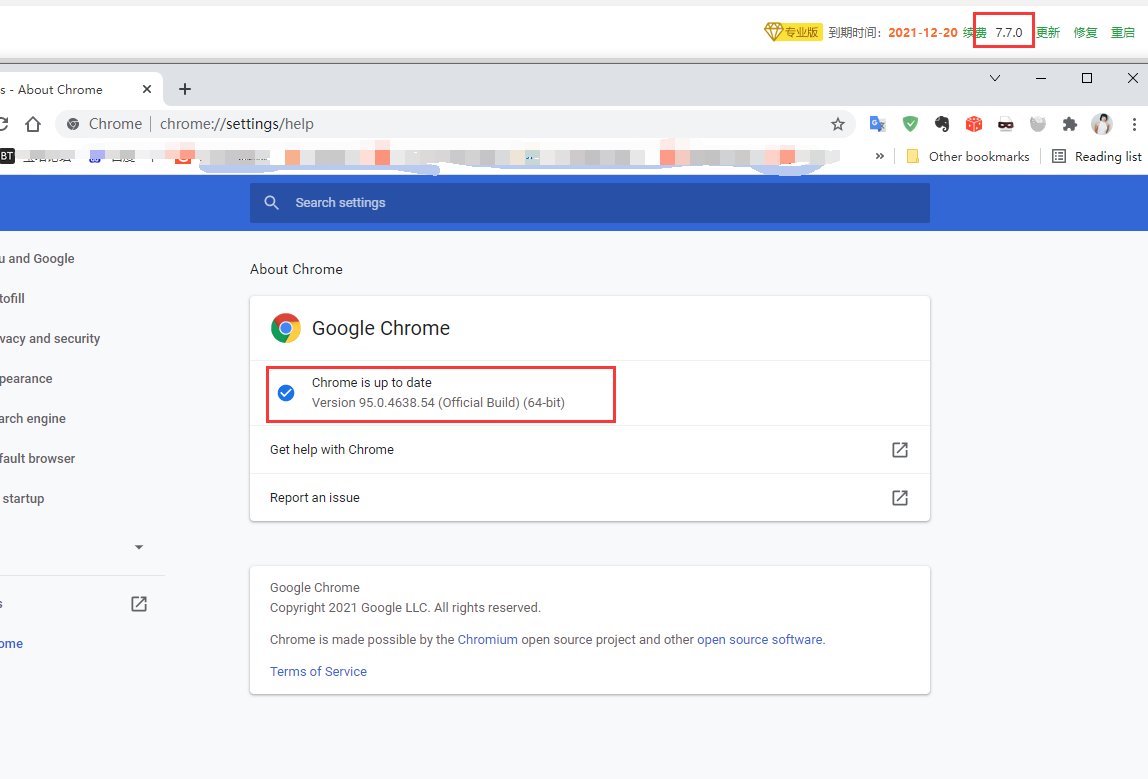This screenshot has width=1148, height=779.
Task: Maximize the Chrome window
Action: (1086, 78)
